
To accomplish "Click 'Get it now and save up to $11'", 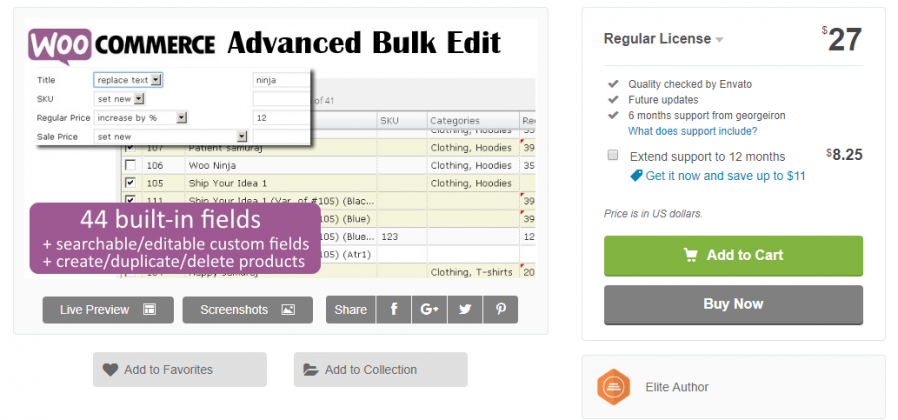I will pyautogui.click(x=725, y=176).
